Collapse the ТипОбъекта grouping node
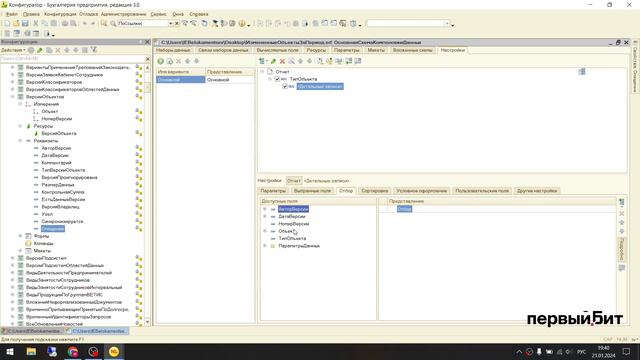The height and width of the screenshot is (360, 640). point(270,79)
